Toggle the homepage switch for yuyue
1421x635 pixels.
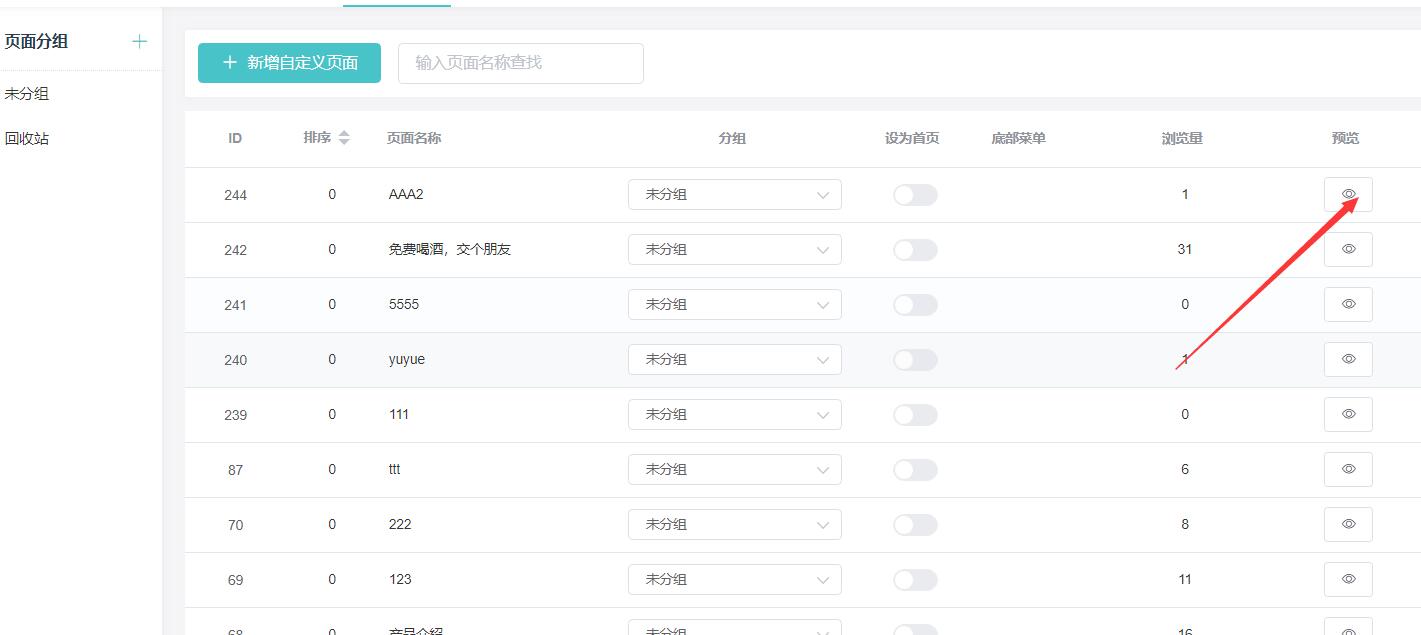(915, 360)
